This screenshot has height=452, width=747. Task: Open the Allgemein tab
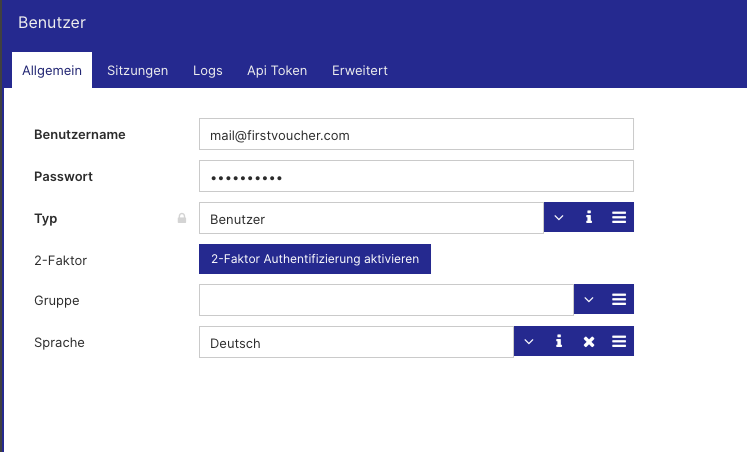[52, 70]
